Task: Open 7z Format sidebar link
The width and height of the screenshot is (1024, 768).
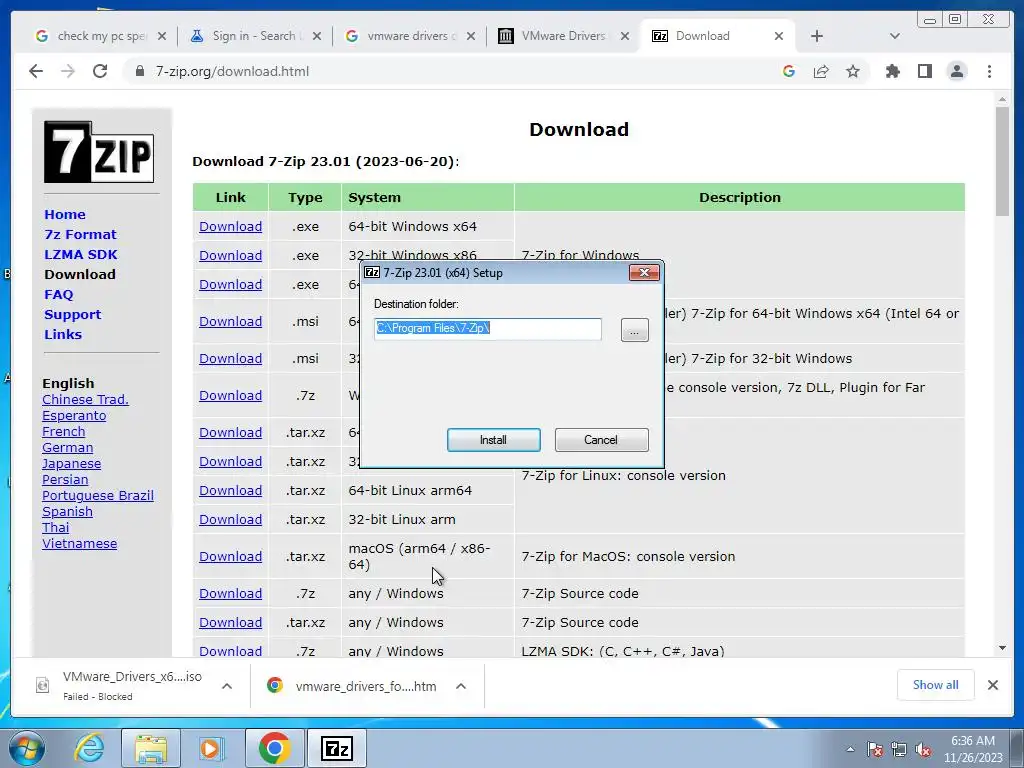Action: pos(80,234)
